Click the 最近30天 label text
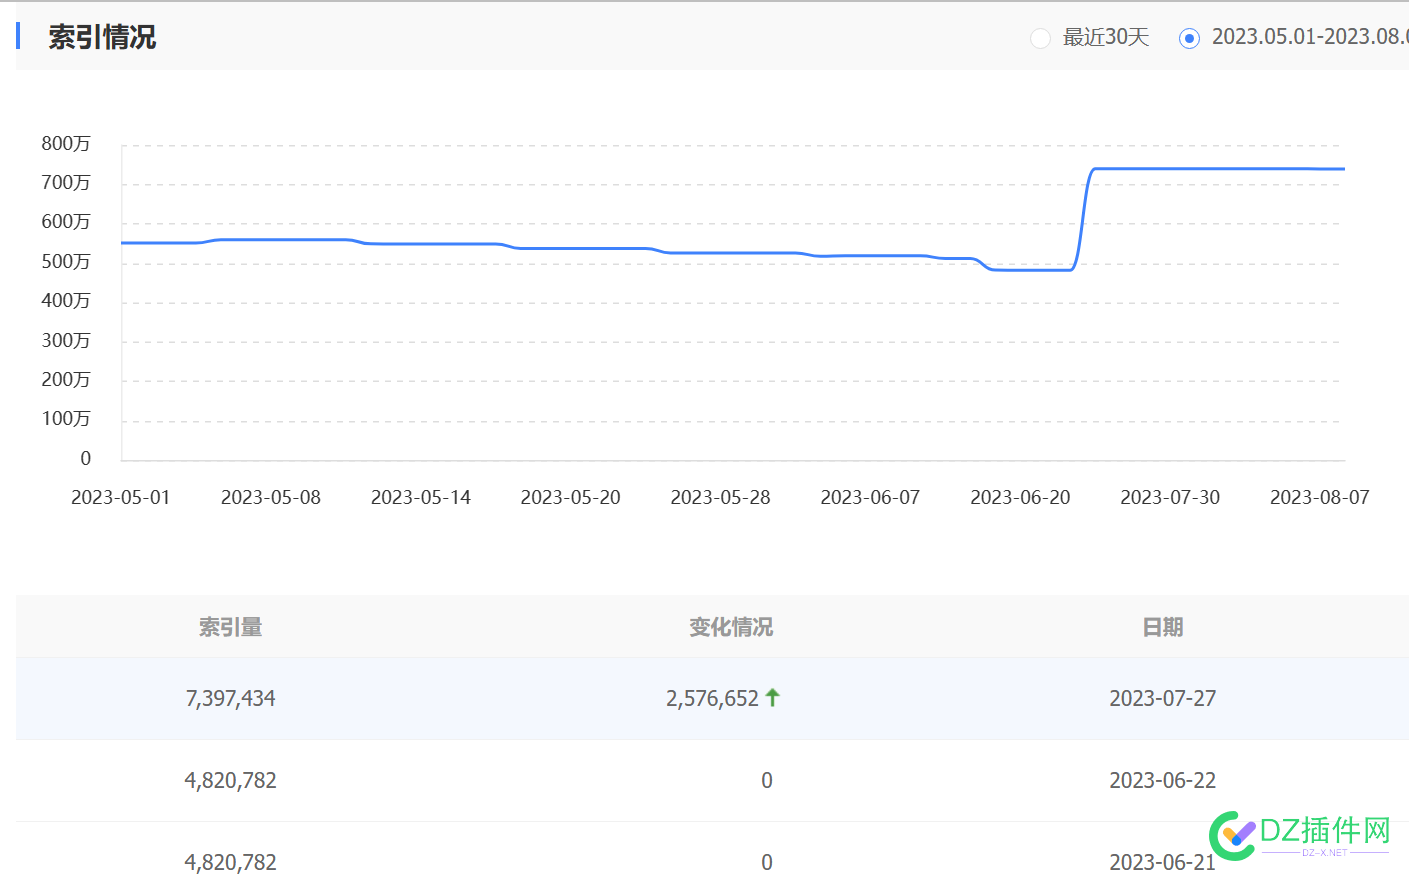This screenshot has height=876, width=1409. (1106, 37)
